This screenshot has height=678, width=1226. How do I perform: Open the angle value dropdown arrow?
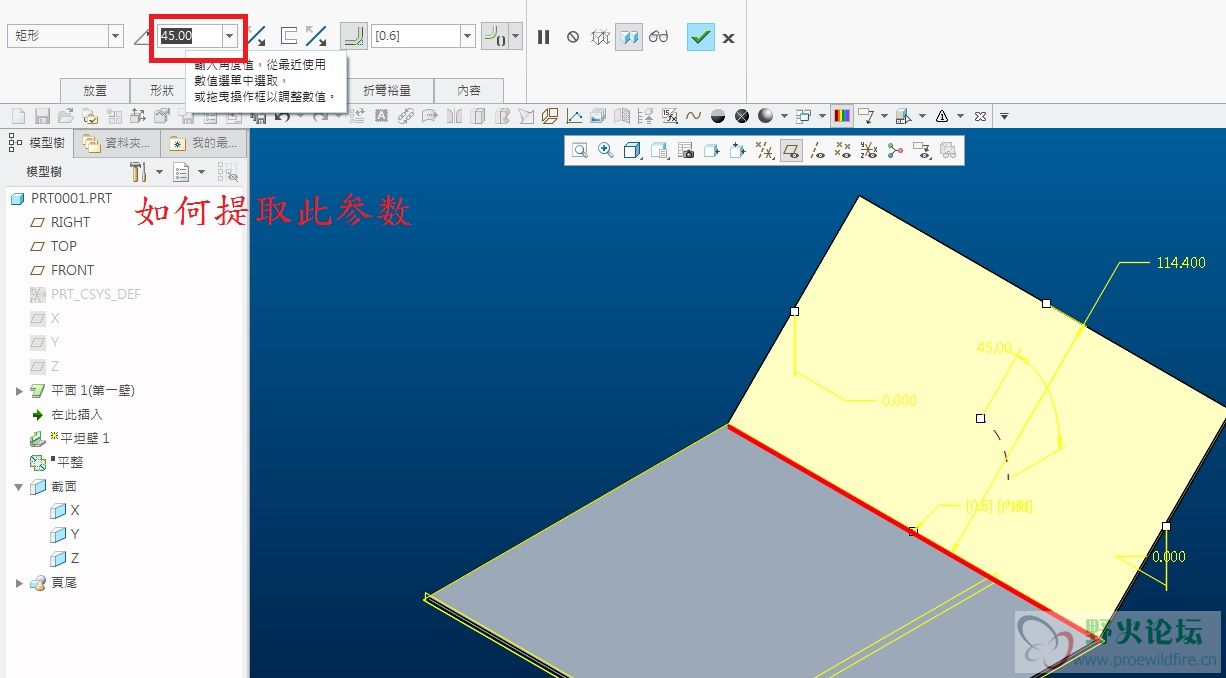[x=230, y=36]
